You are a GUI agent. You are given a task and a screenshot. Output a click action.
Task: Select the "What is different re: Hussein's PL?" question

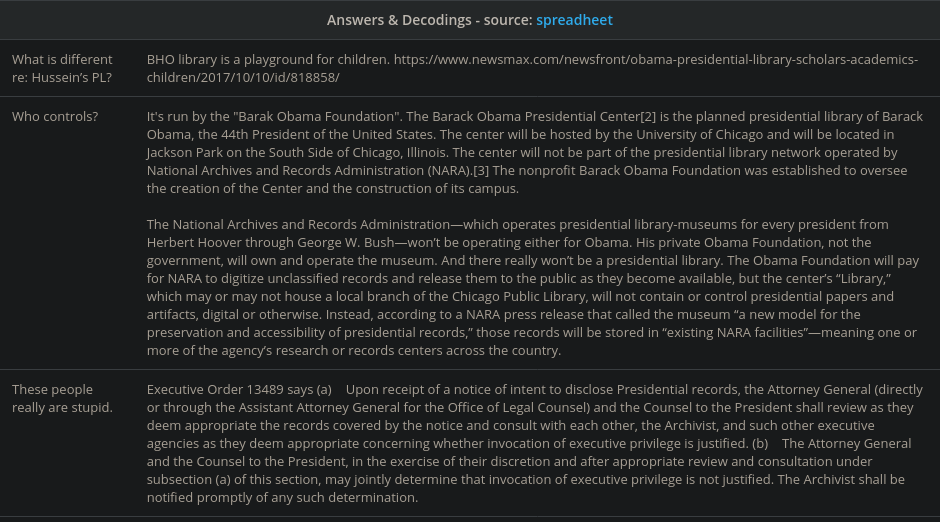point(62,68)
